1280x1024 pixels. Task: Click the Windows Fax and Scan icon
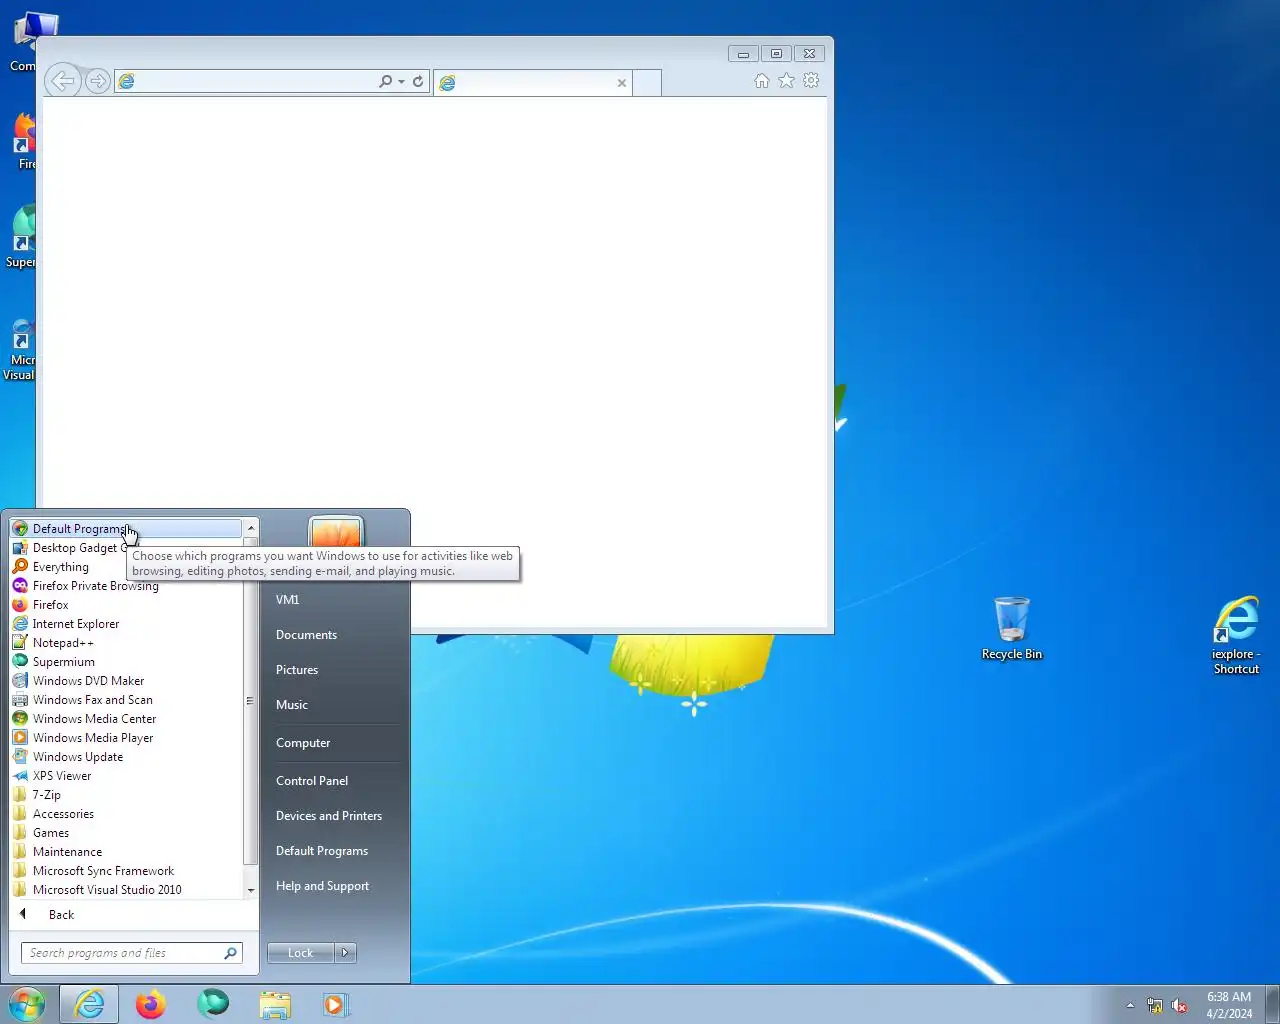pos(20,699)
